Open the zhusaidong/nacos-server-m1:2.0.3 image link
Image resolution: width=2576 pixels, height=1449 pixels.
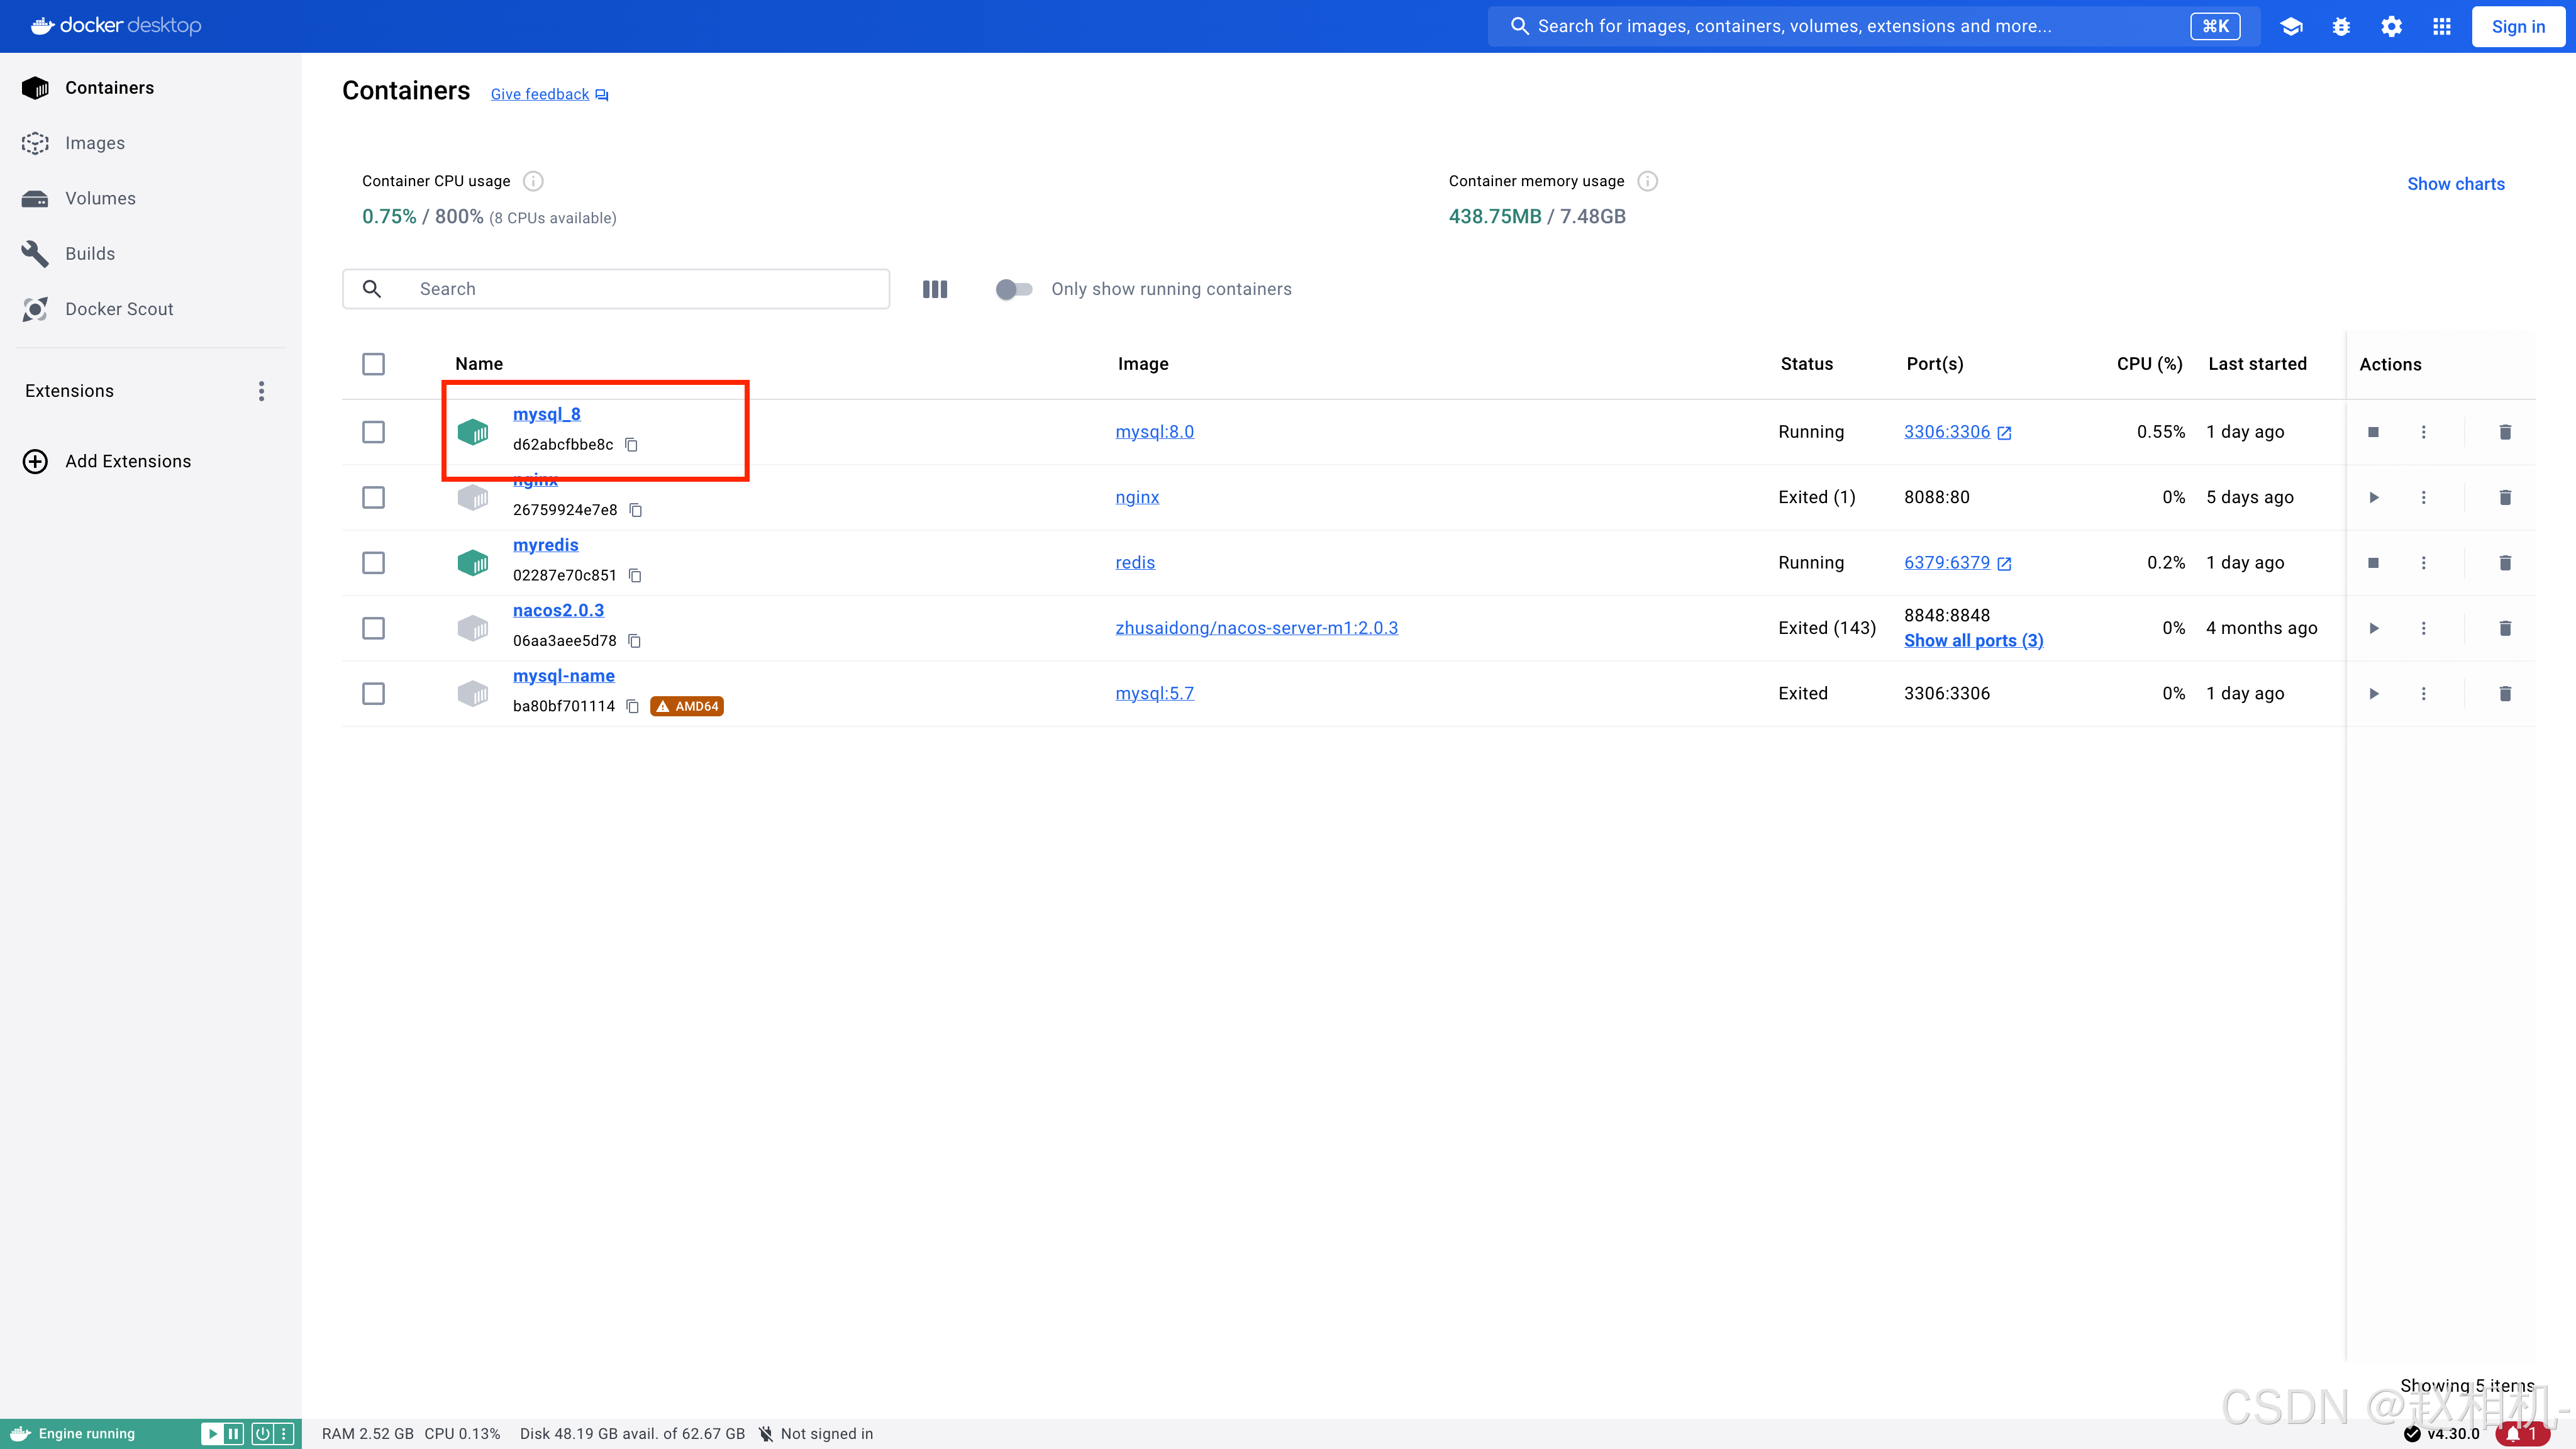(1256, 628)
